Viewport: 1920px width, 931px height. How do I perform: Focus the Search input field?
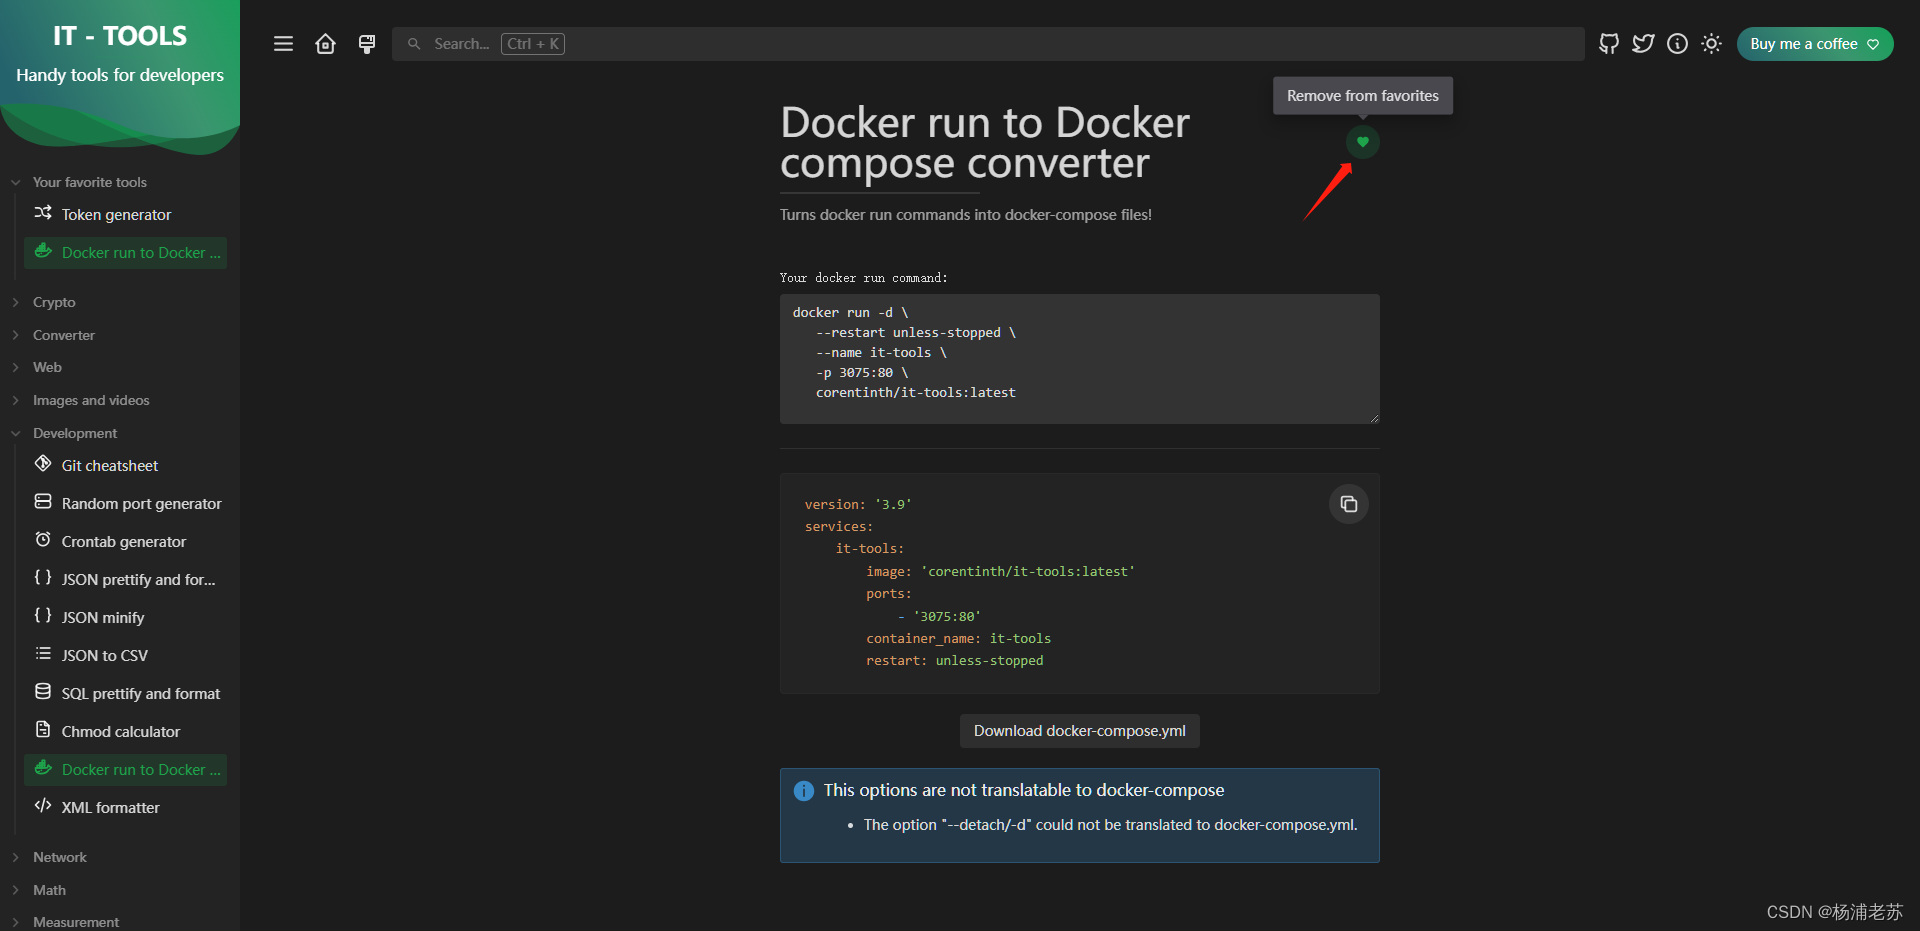(x=988, y=44)
